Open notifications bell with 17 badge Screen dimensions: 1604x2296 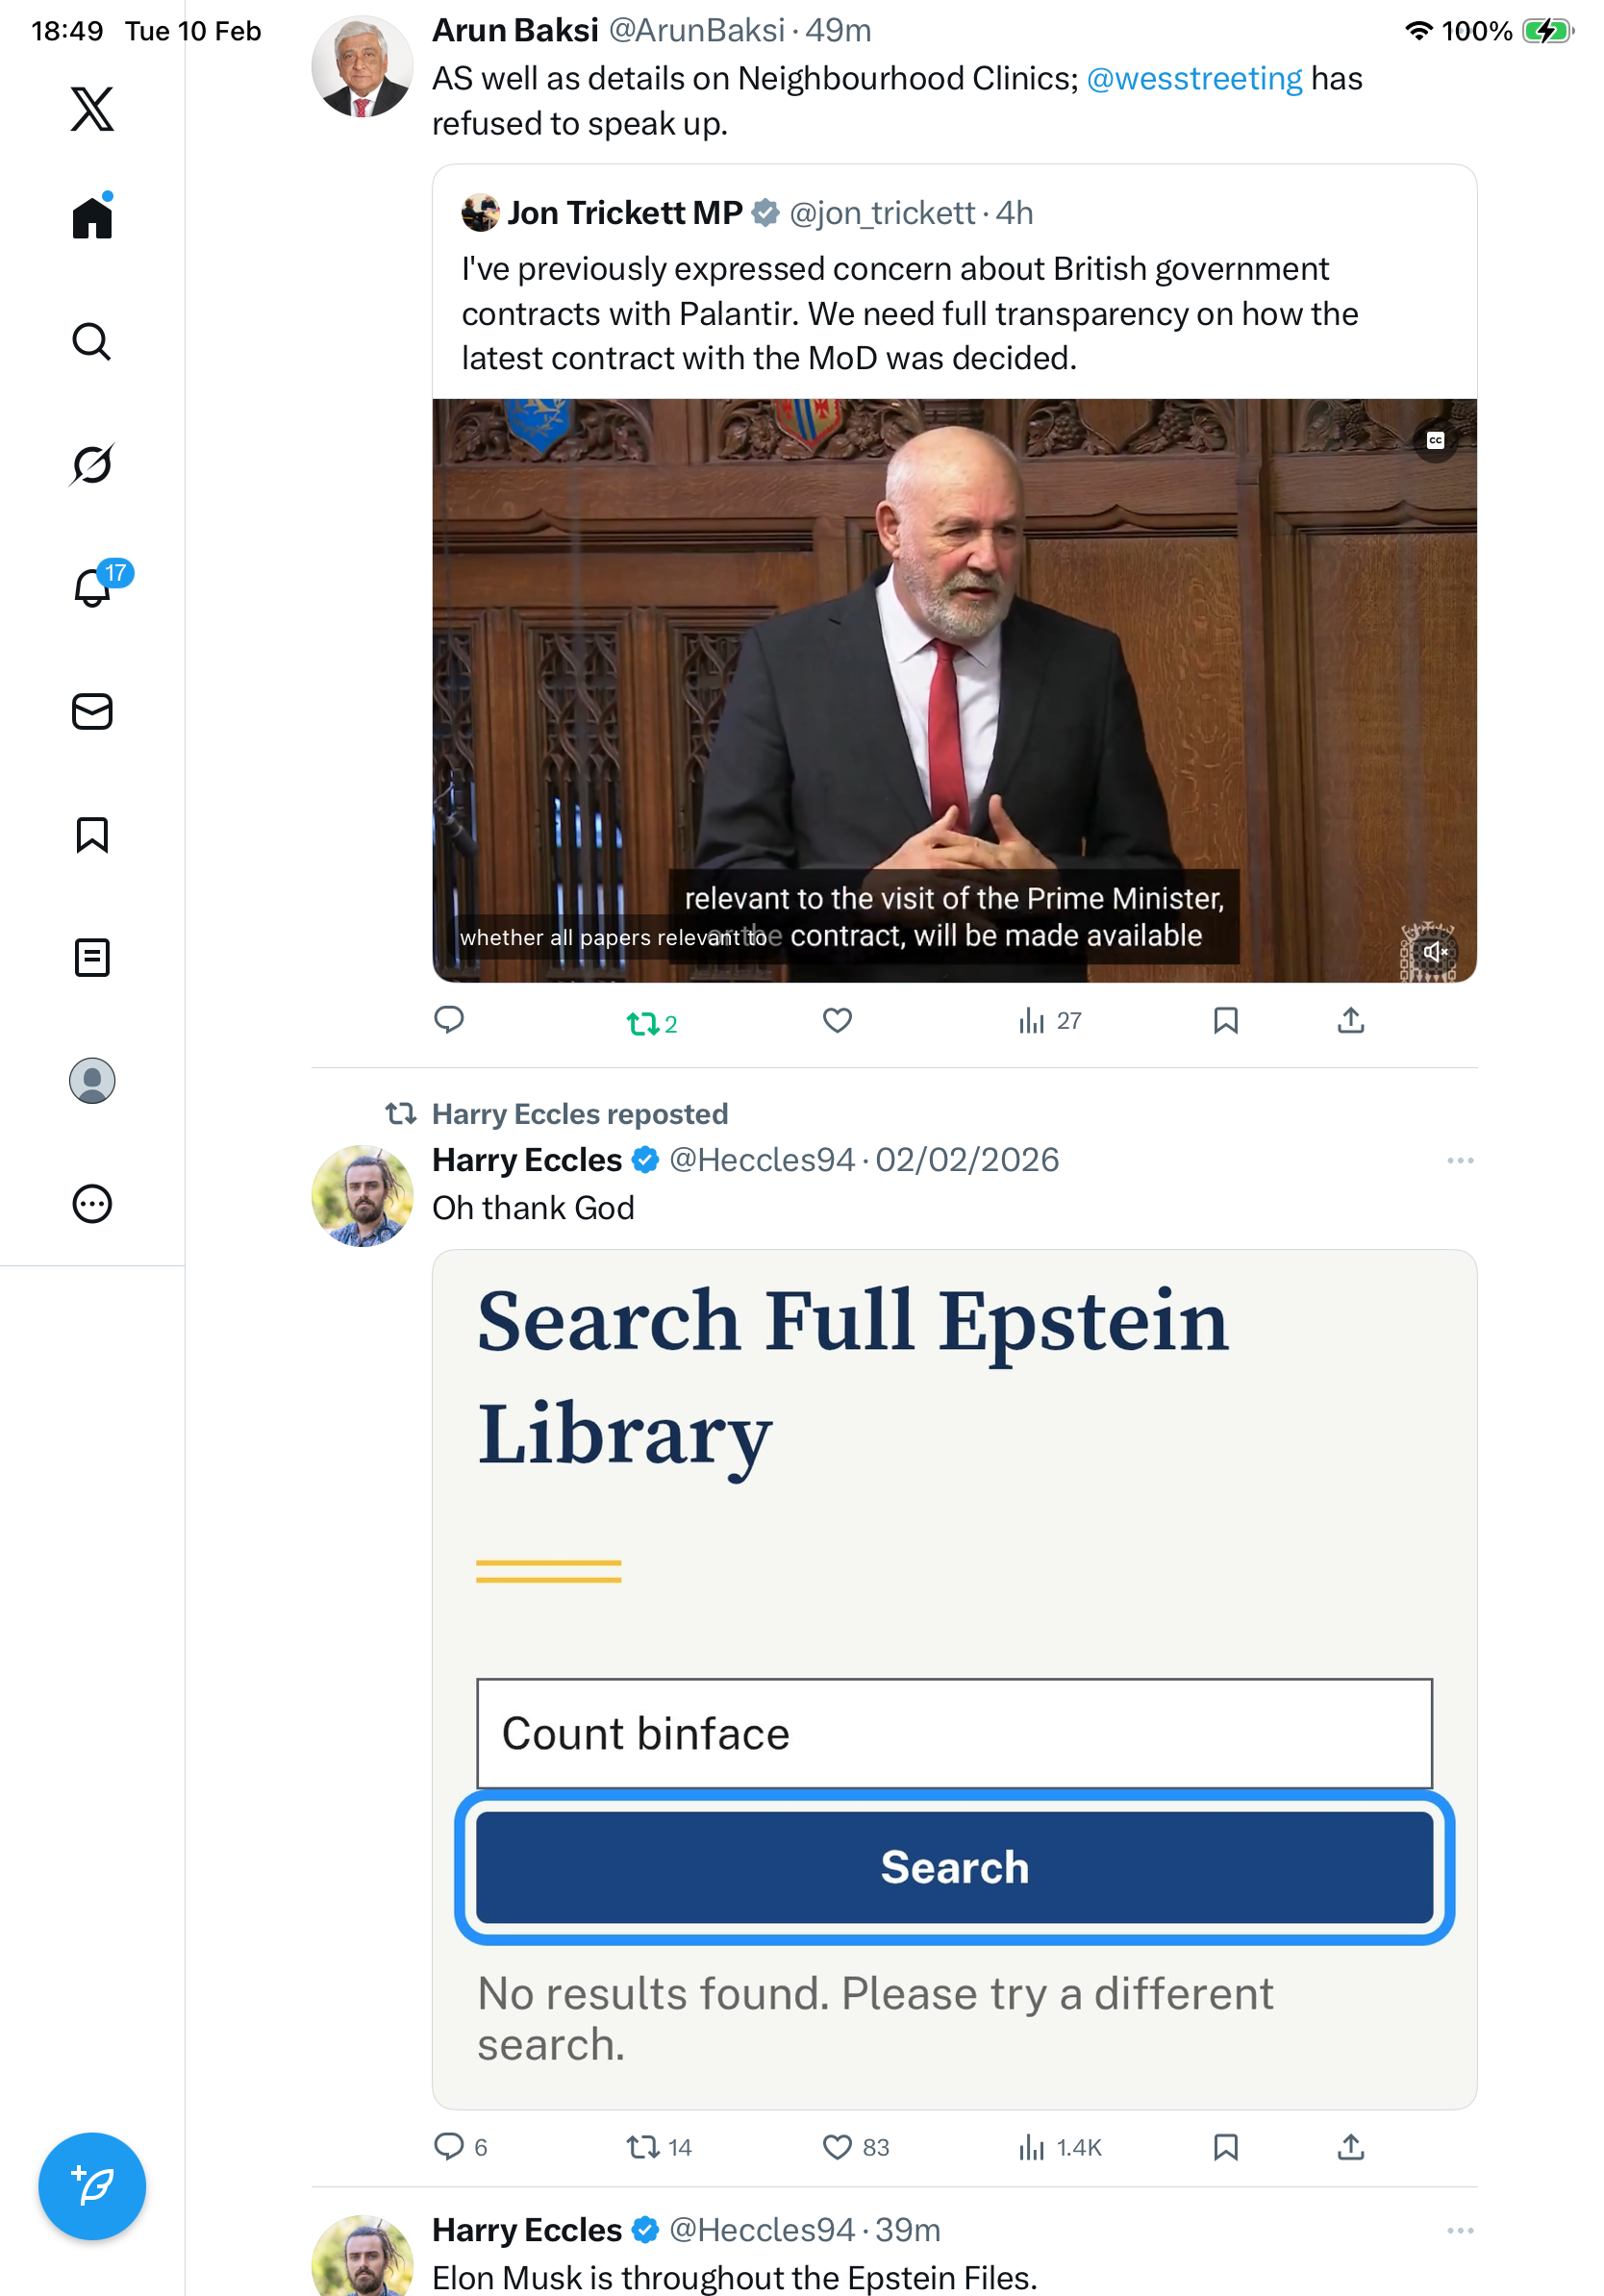[92, 587]
